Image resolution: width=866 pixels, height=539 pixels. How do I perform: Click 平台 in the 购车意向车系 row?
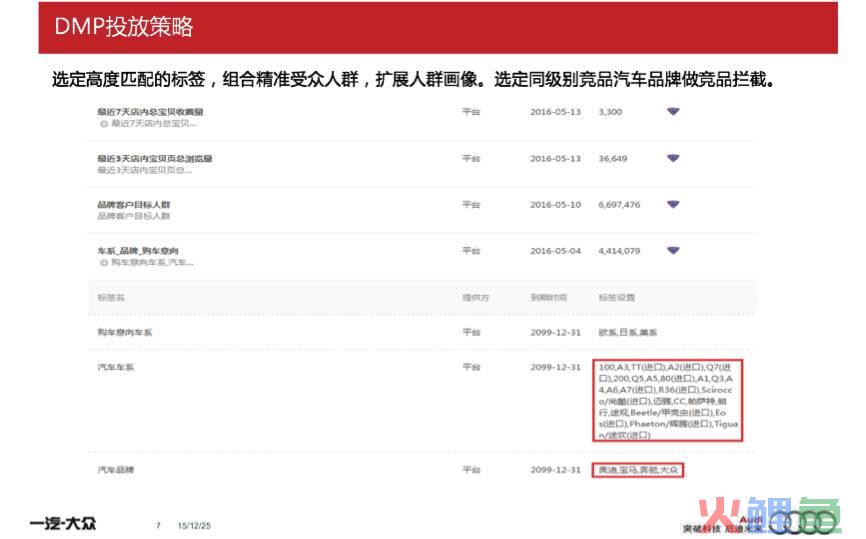click(471, 332)
